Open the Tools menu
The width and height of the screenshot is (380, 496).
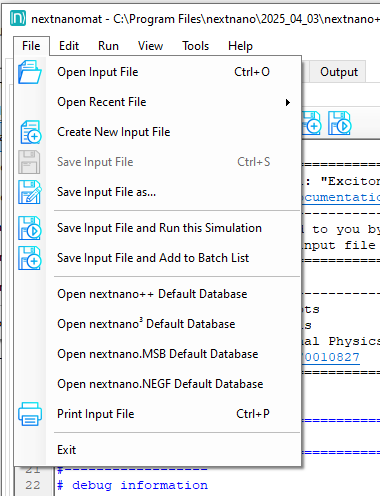pyautogui.click(x=195, y=46)
